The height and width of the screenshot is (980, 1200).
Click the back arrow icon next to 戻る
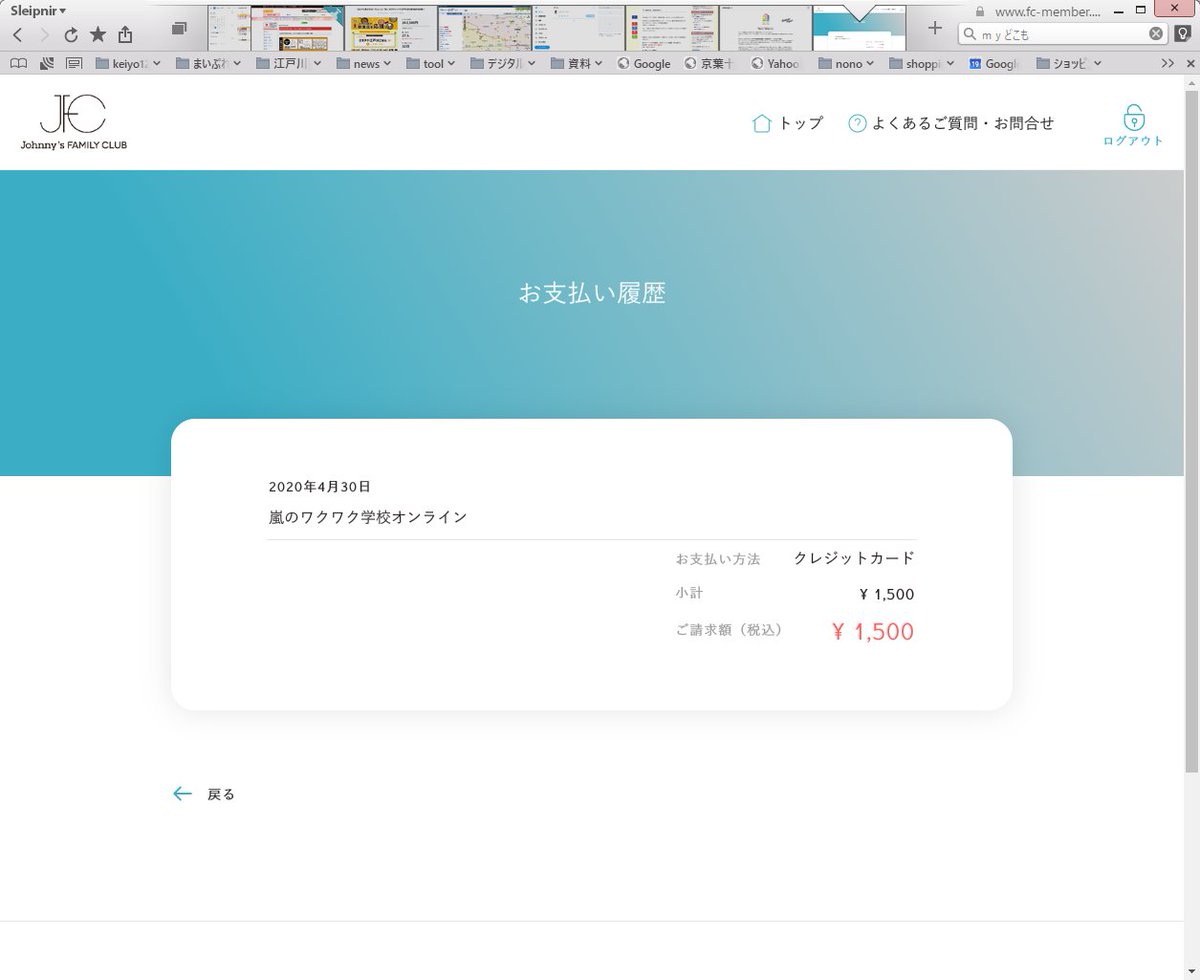182,794
